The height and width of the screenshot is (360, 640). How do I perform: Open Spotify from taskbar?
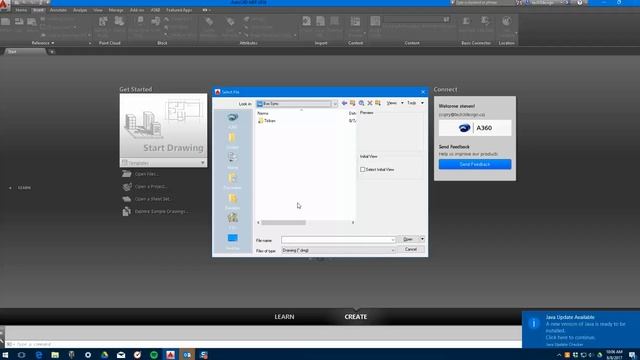(x=154, y=355)
